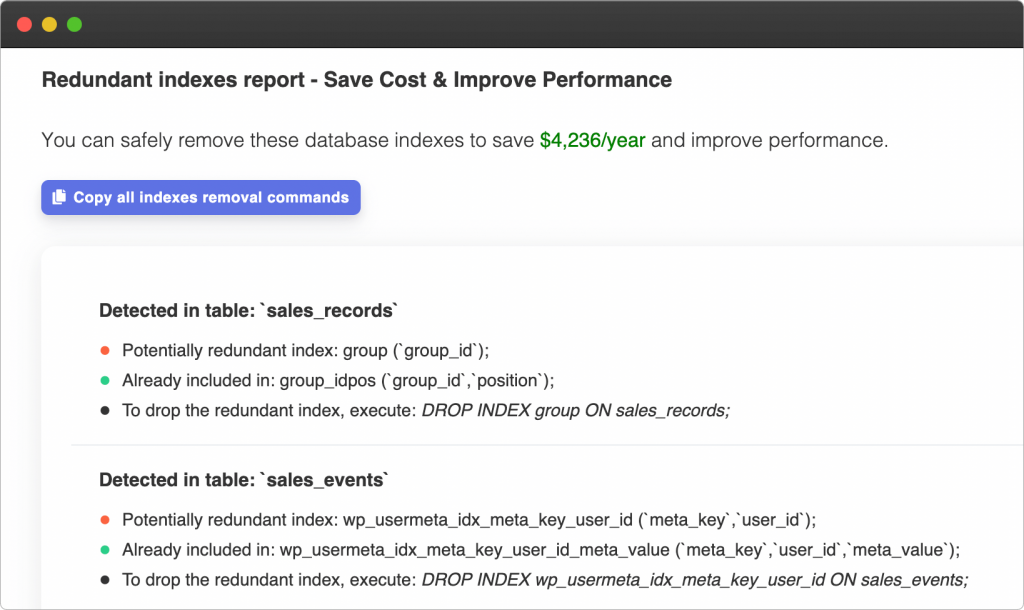Click the DROP INDEX wp_usermeta command for sales_events
The width and height of the screenshot is (1024, 610).
click(x=695, y=580)
